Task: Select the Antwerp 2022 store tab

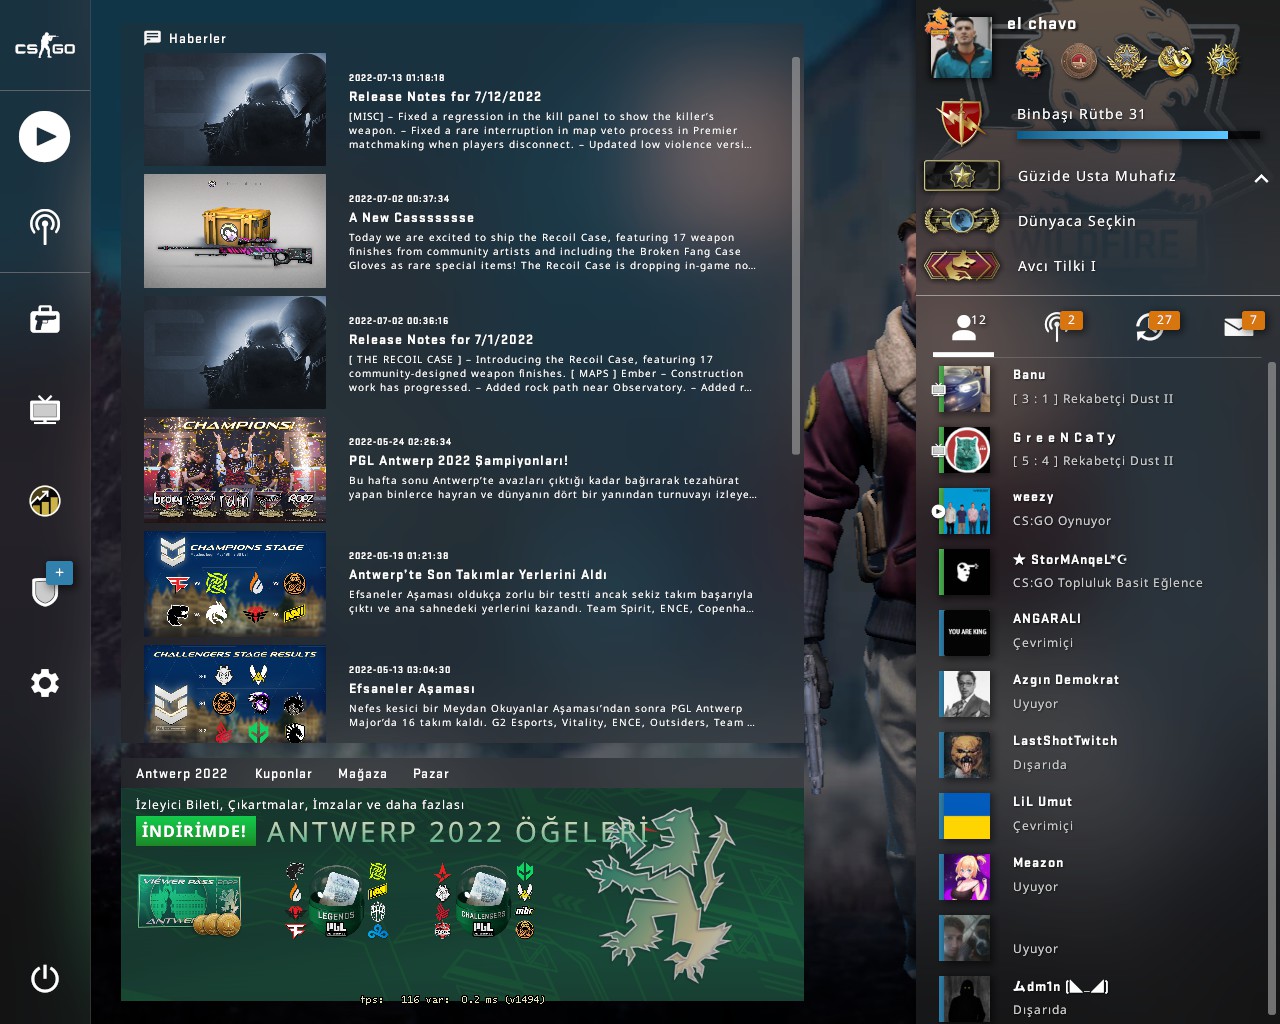Action: (x=182, y=774)
